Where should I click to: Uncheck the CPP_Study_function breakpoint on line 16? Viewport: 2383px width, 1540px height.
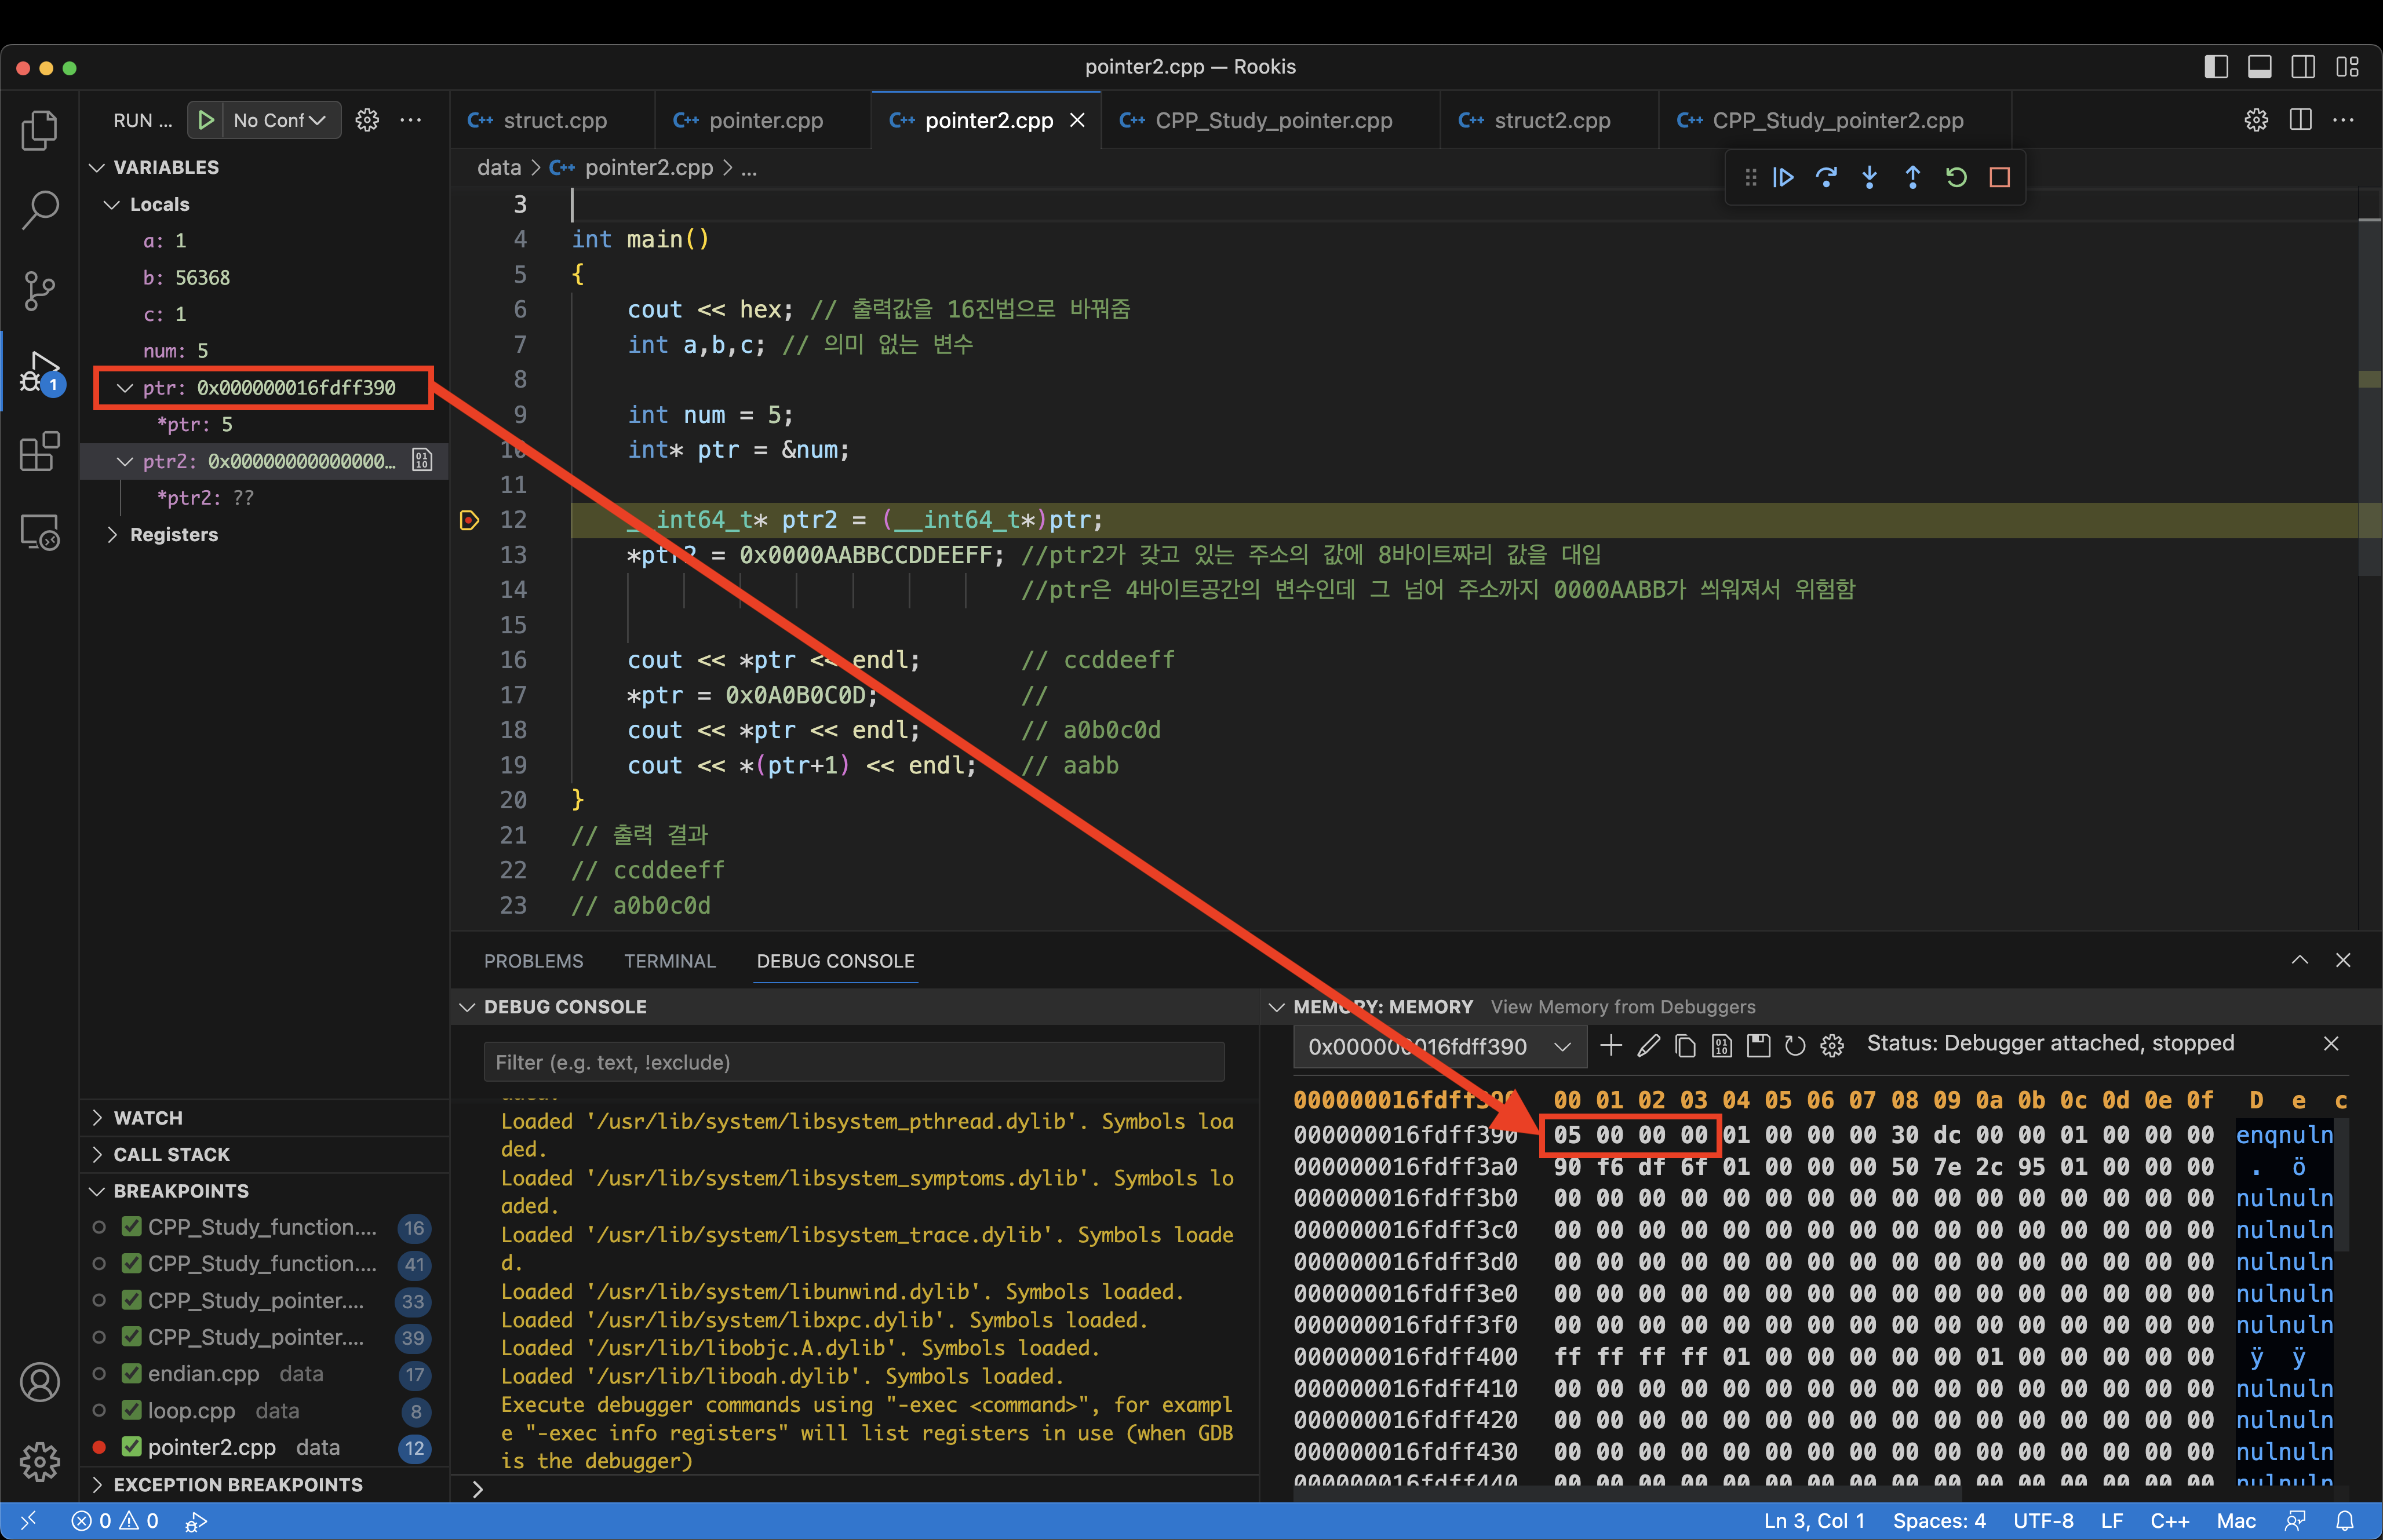pos(131,1227)
